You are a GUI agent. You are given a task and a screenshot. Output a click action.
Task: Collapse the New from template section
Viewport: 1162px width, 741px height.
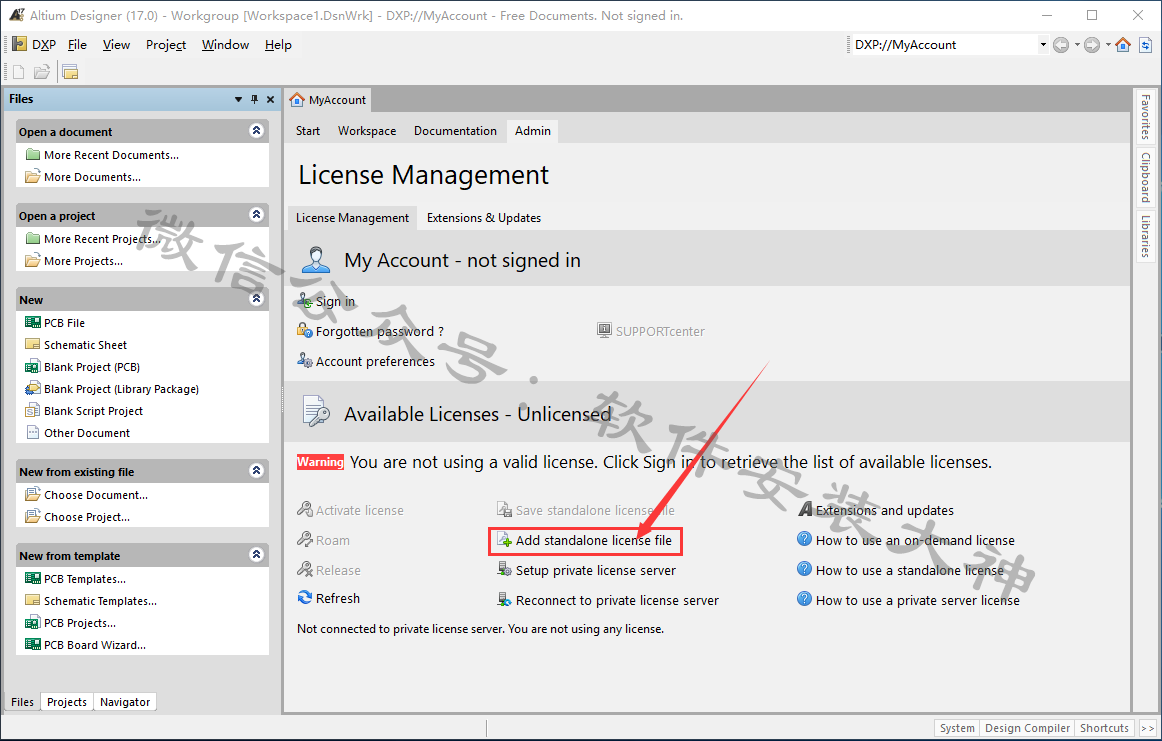point(256,554)
